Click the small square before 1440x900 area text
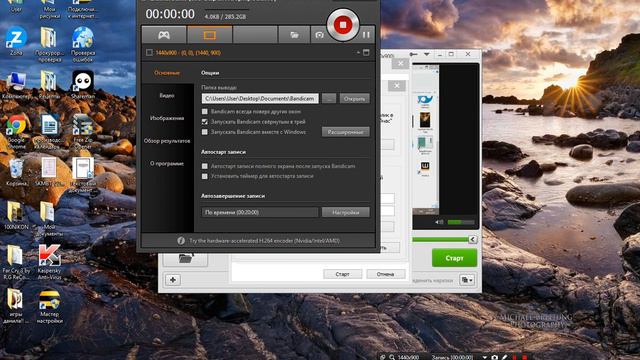 tap(149, 53)
